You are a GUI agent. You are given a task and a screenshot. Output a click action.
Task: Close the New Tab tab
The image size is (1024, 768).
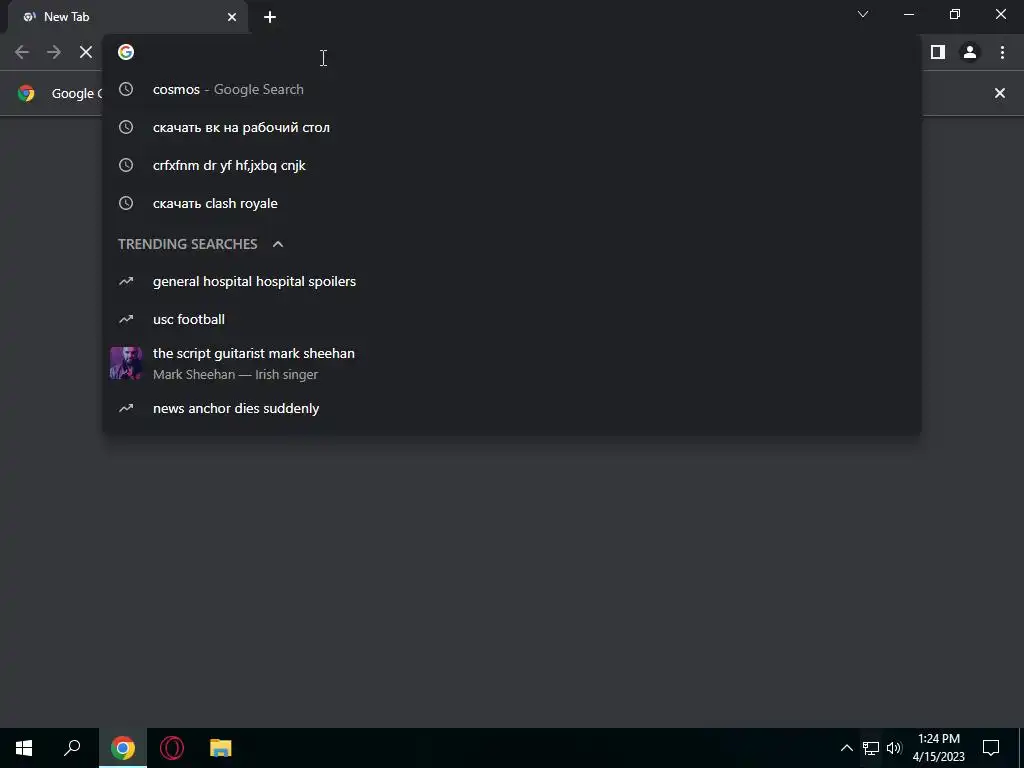point(232,17)
